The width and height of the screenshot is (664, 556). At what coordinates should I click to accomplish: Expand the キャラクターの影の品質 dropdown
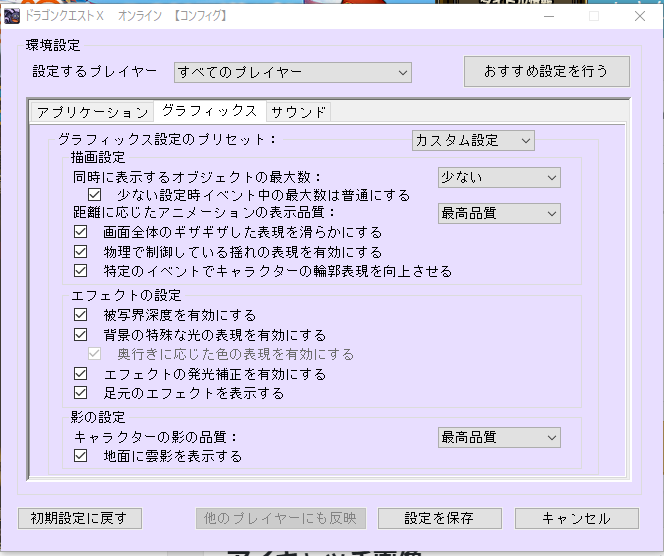point(499,437)
